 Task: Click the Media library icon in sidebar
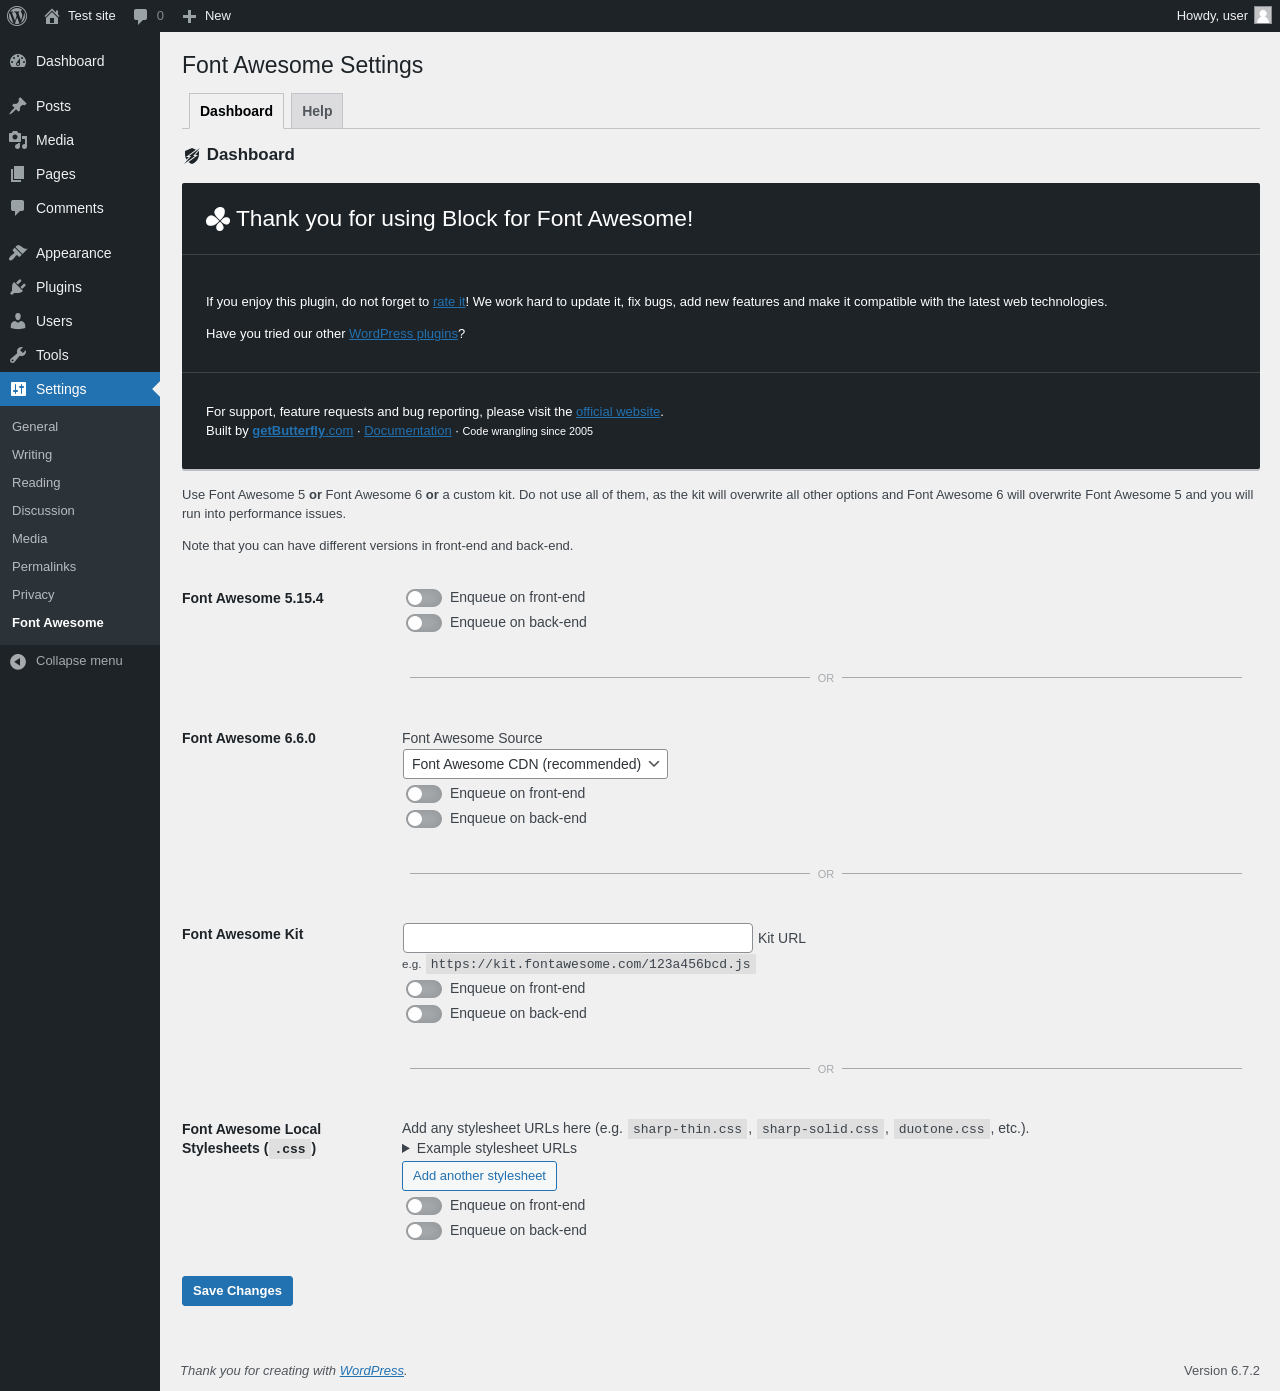pyautogui.click(x=18, y=140)
